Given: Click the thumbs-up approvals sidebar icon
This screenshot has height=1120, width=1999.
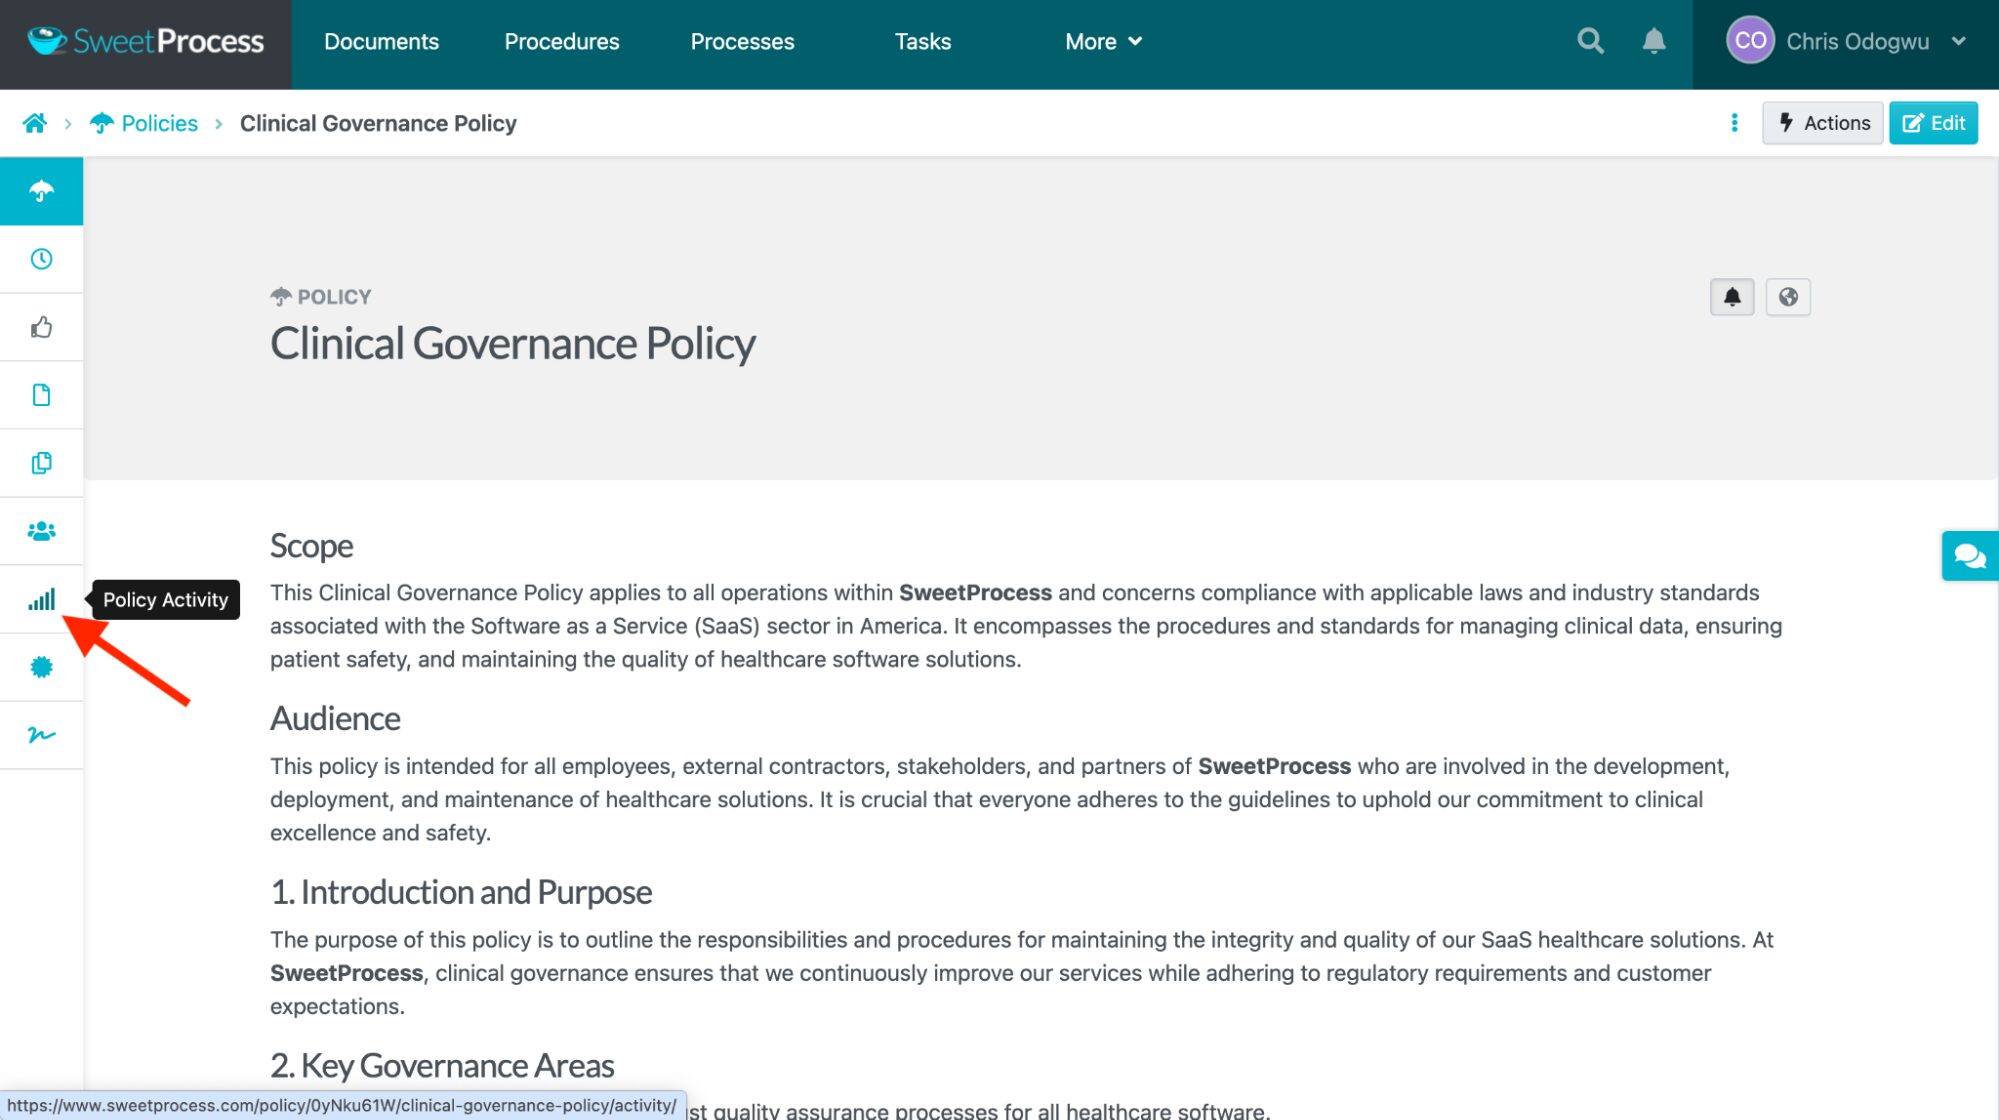Looking at the screenshot, I should [x=41, y=327].
